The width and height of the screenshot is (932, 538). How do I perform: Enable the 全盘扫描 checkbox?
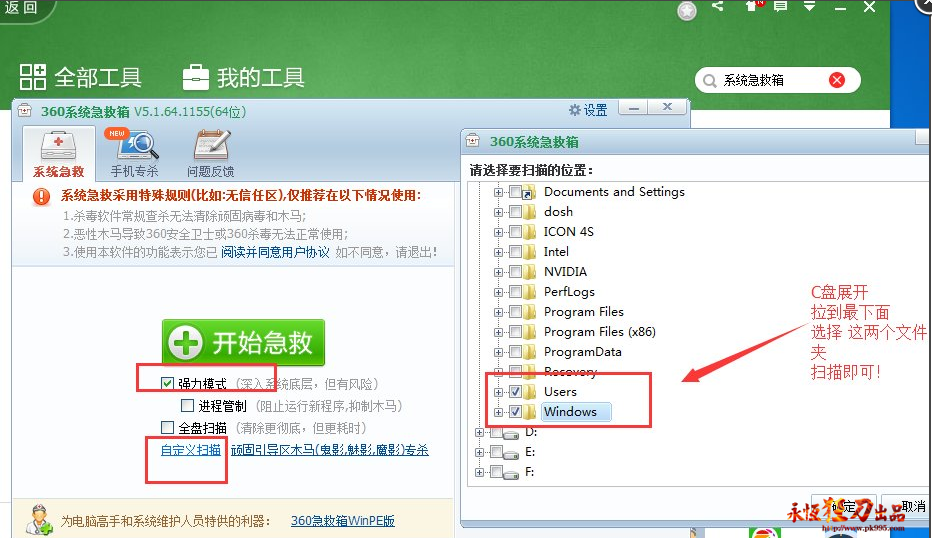pos(168,427)
